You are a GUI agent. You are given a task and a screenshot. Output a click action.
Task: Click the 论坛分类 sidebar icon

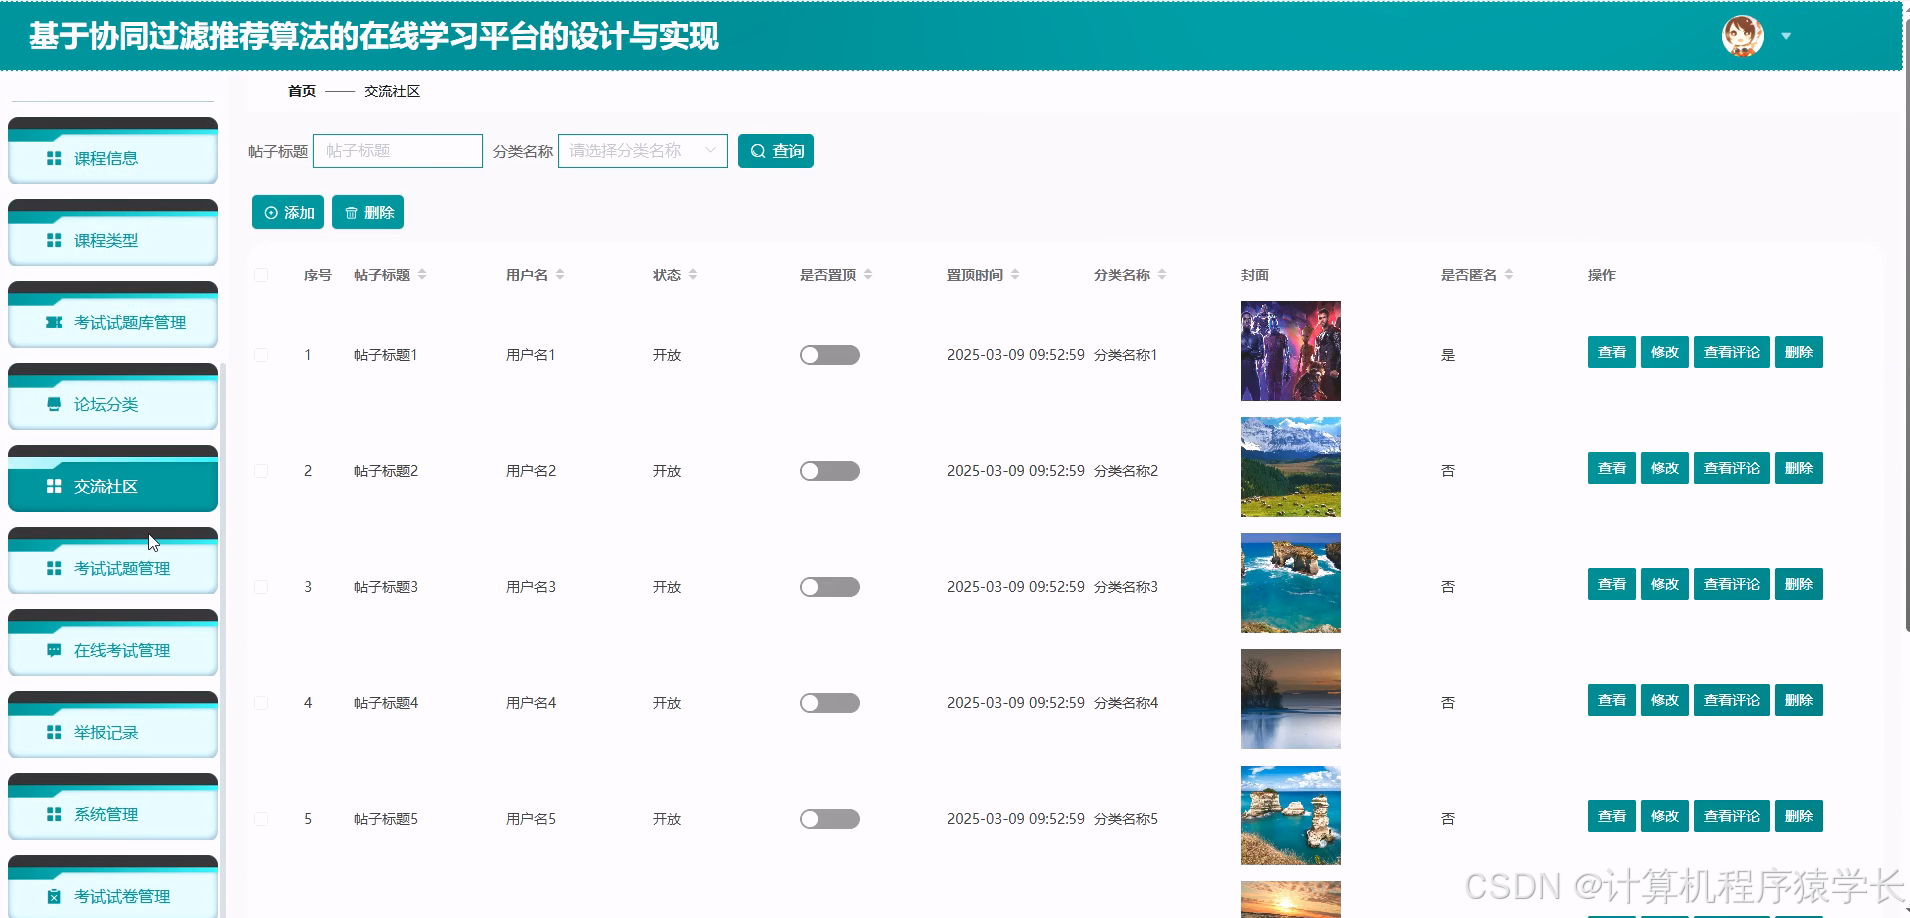click(x=54, y=404)
